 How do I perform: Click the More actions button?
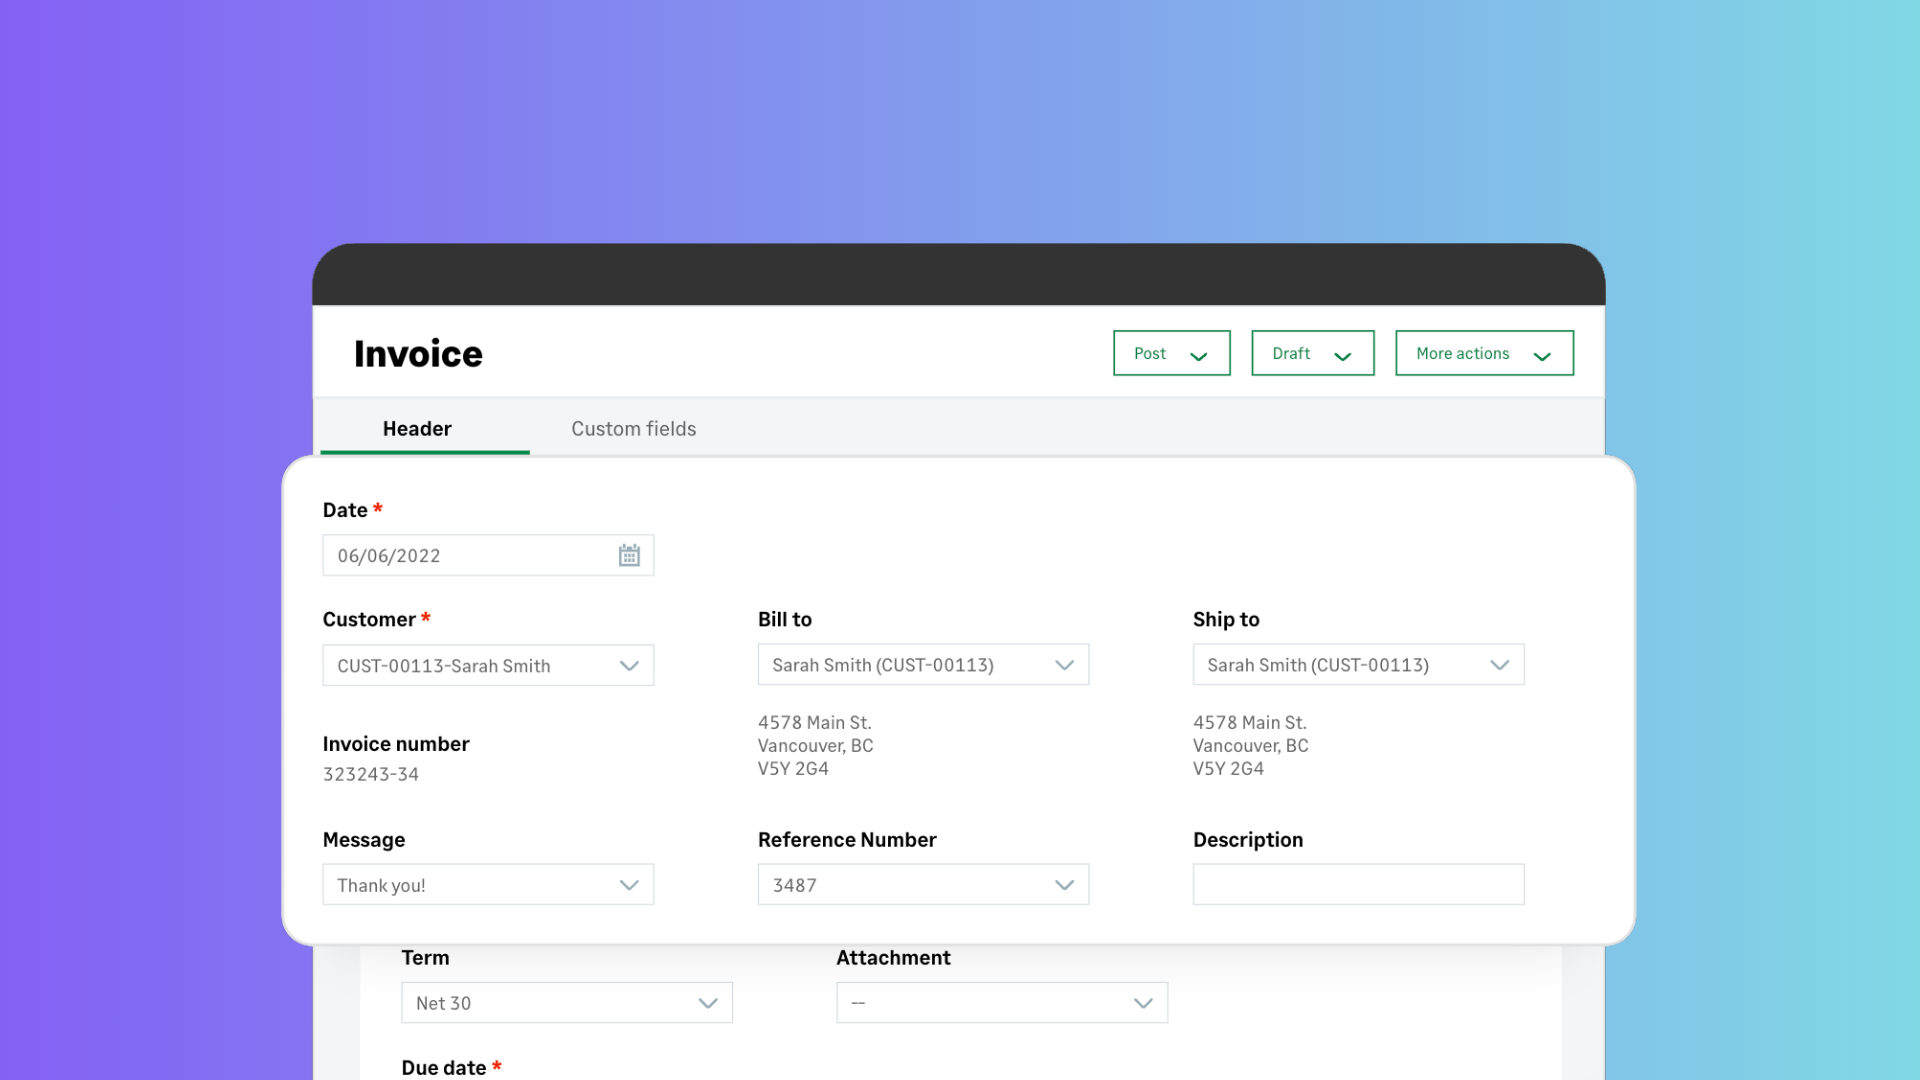[1462, 354]
